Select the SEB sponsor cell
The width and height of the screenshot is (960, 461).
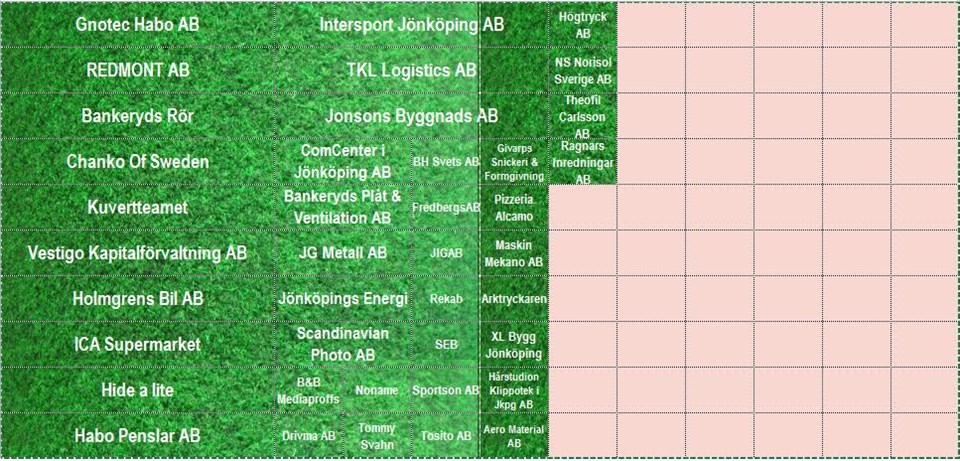tap(446, 345)
